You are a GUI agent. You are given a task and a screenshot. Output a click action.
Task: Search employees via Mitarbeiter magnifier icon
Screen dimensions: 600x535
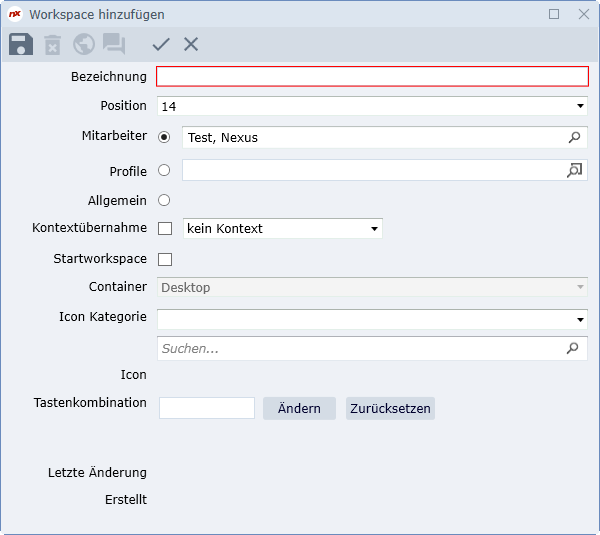pyautogui.click(x=574, y=138)
